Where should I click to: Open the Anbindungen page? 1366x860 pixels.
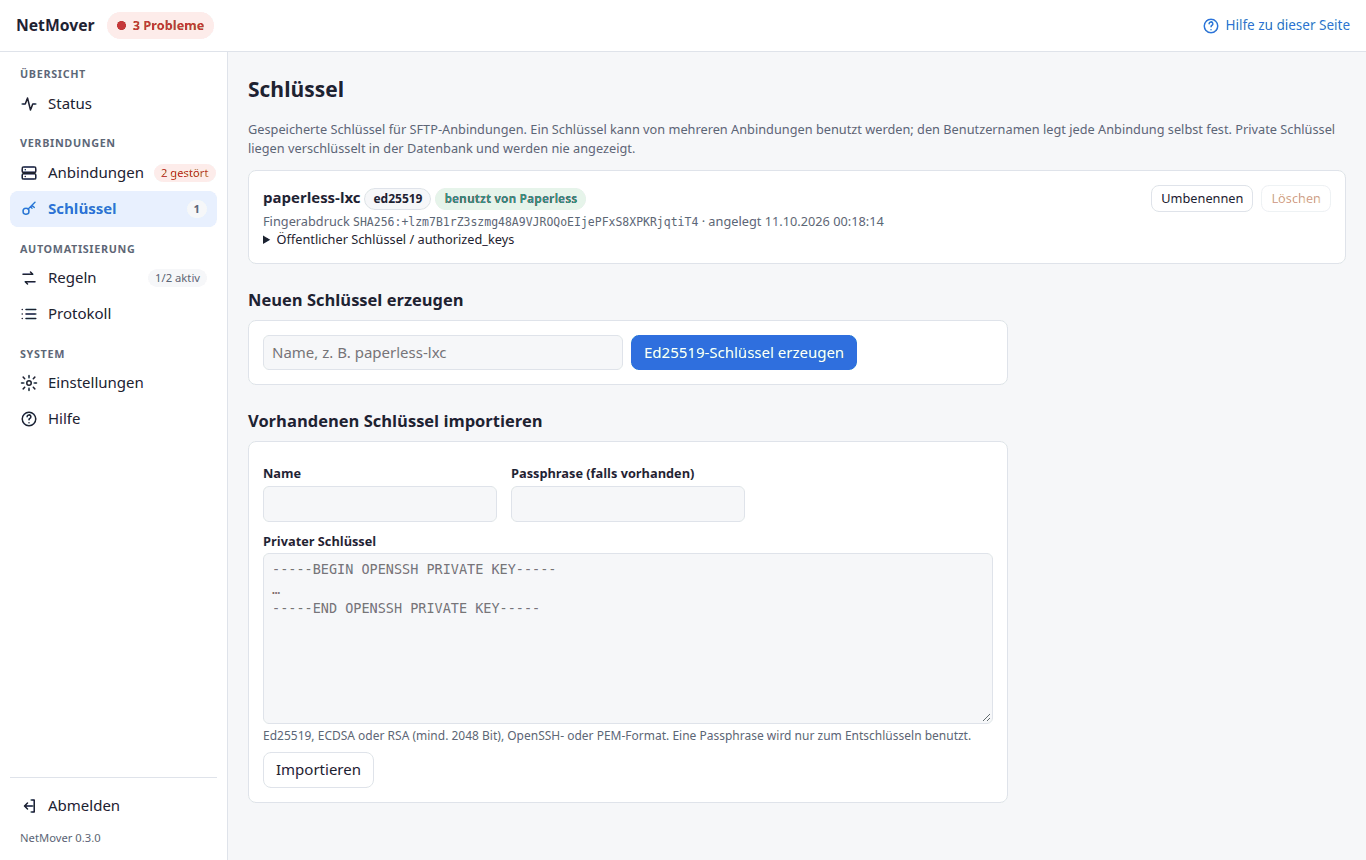tap(113, 173)
